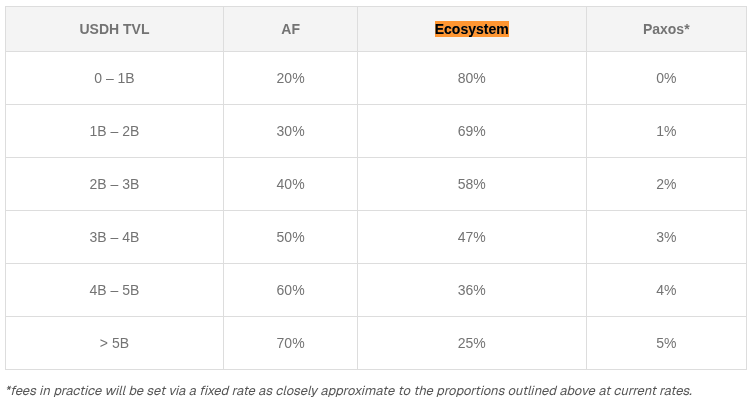Viewport: 752px width, 409px height.
Task: Click the 60% AF cell
Action: click(x=290, y=290)
